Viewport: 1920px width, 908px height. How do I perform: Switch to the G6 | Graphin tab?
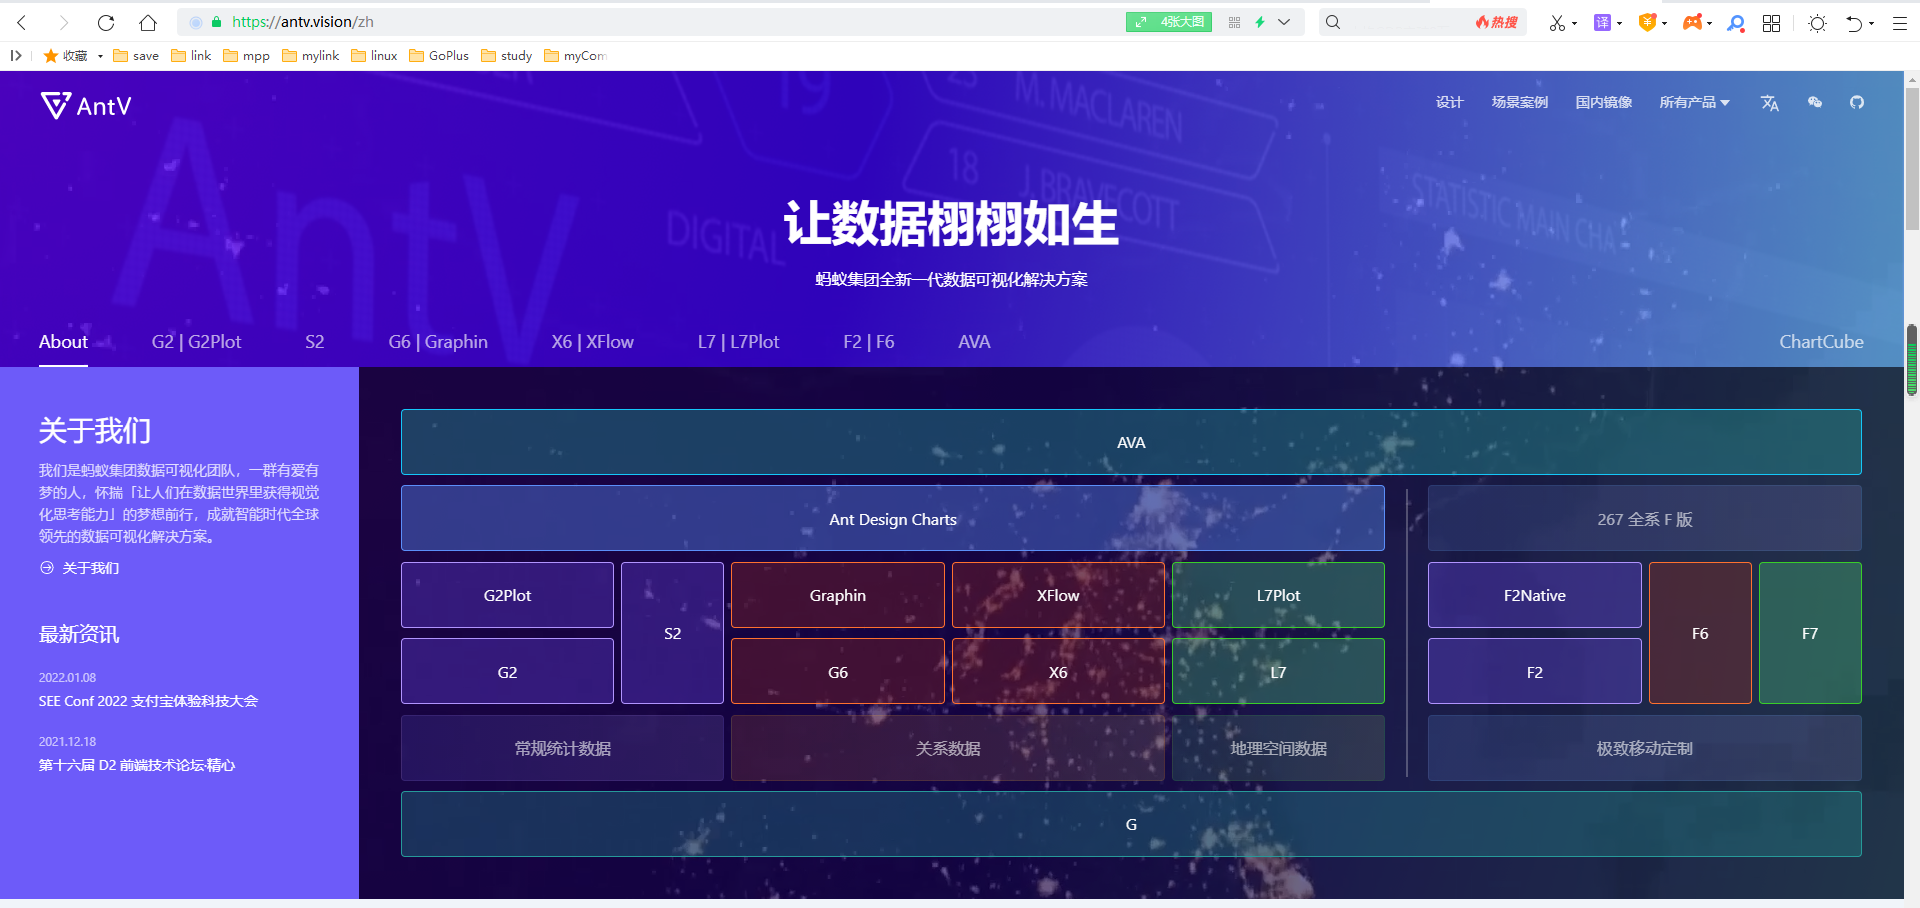(438, 342)
